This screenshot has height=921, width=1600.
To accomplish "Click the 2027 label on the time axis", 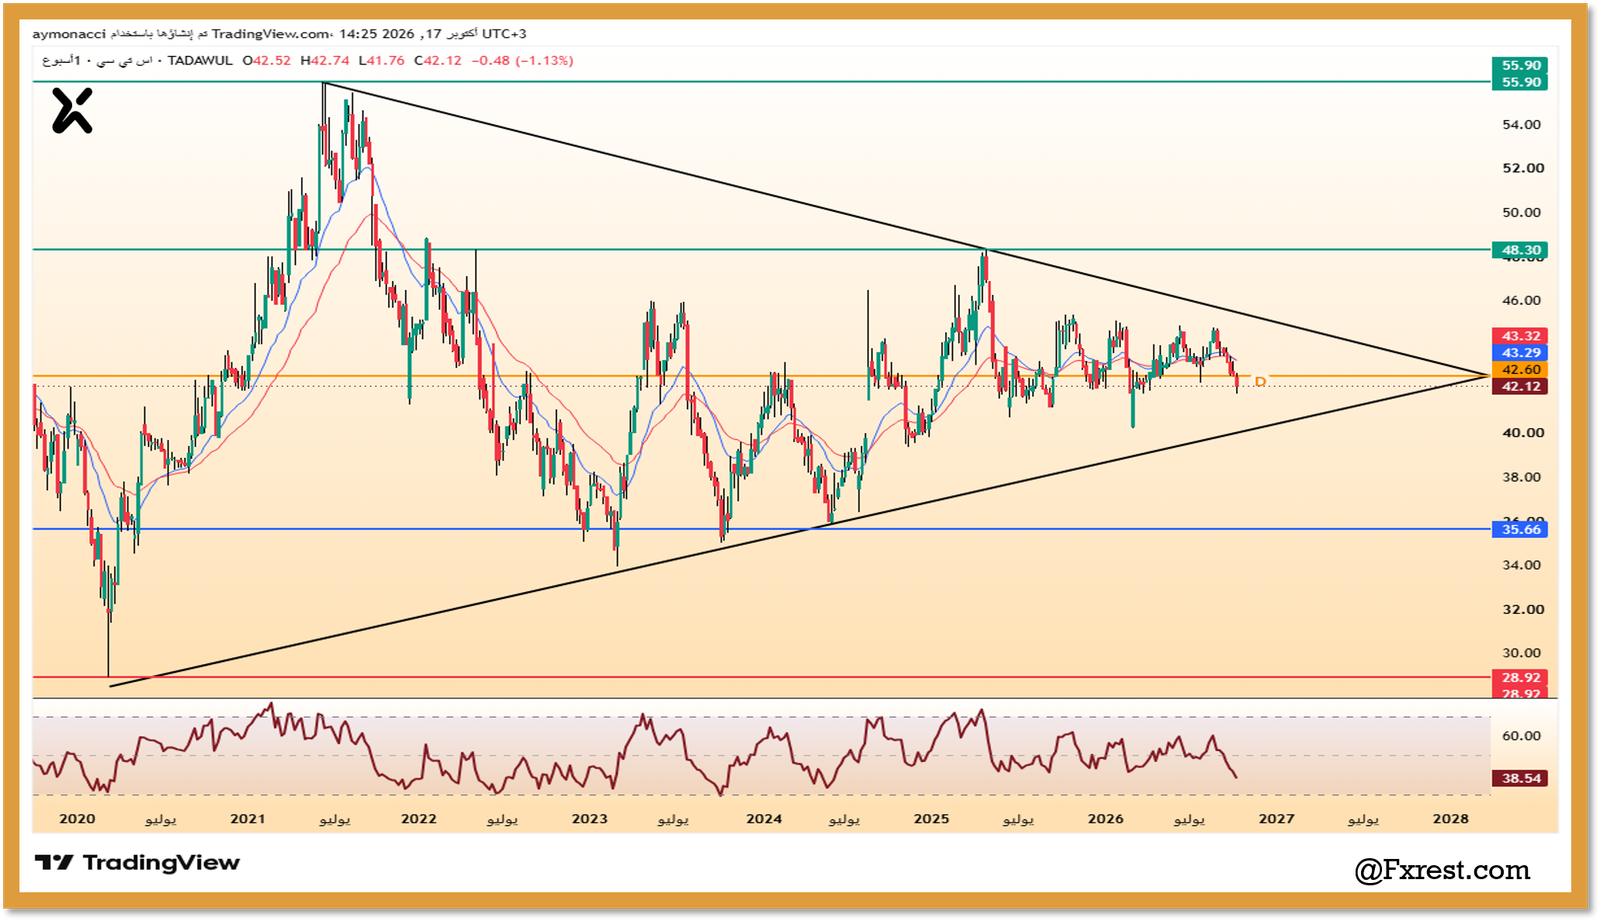I will tap(1277, 819).
